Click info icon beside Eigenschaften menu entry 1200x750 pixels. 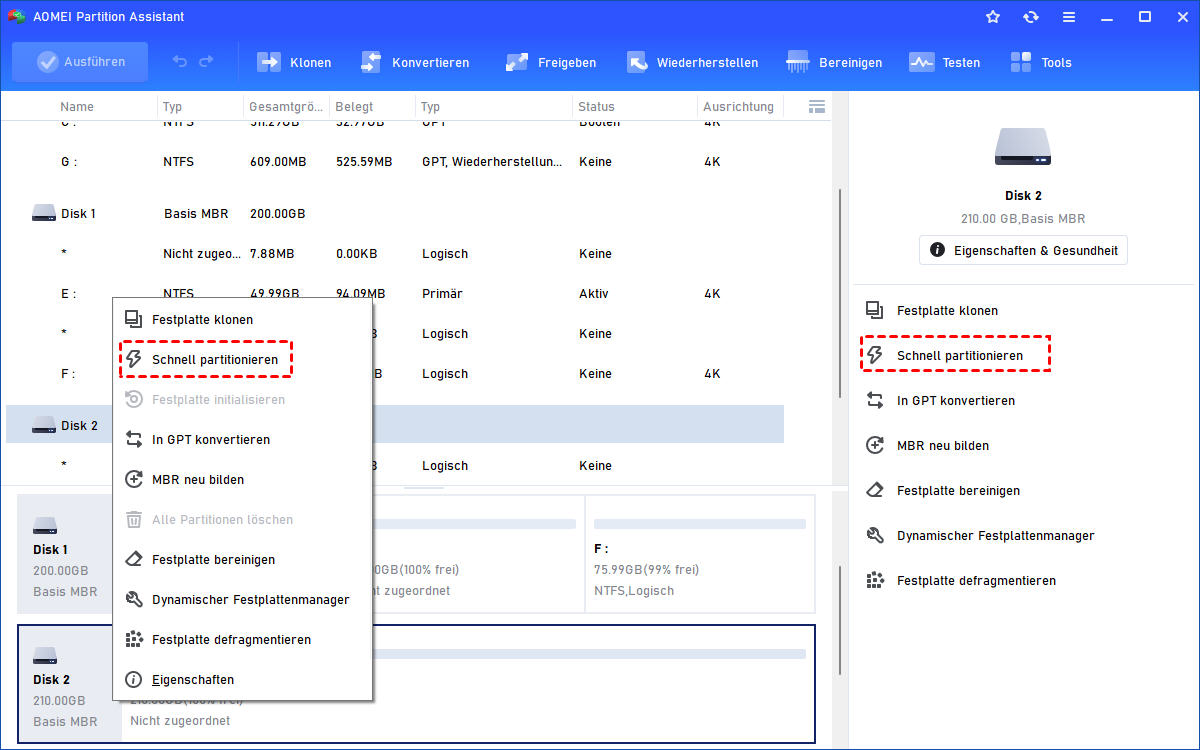tap(133, 679)
